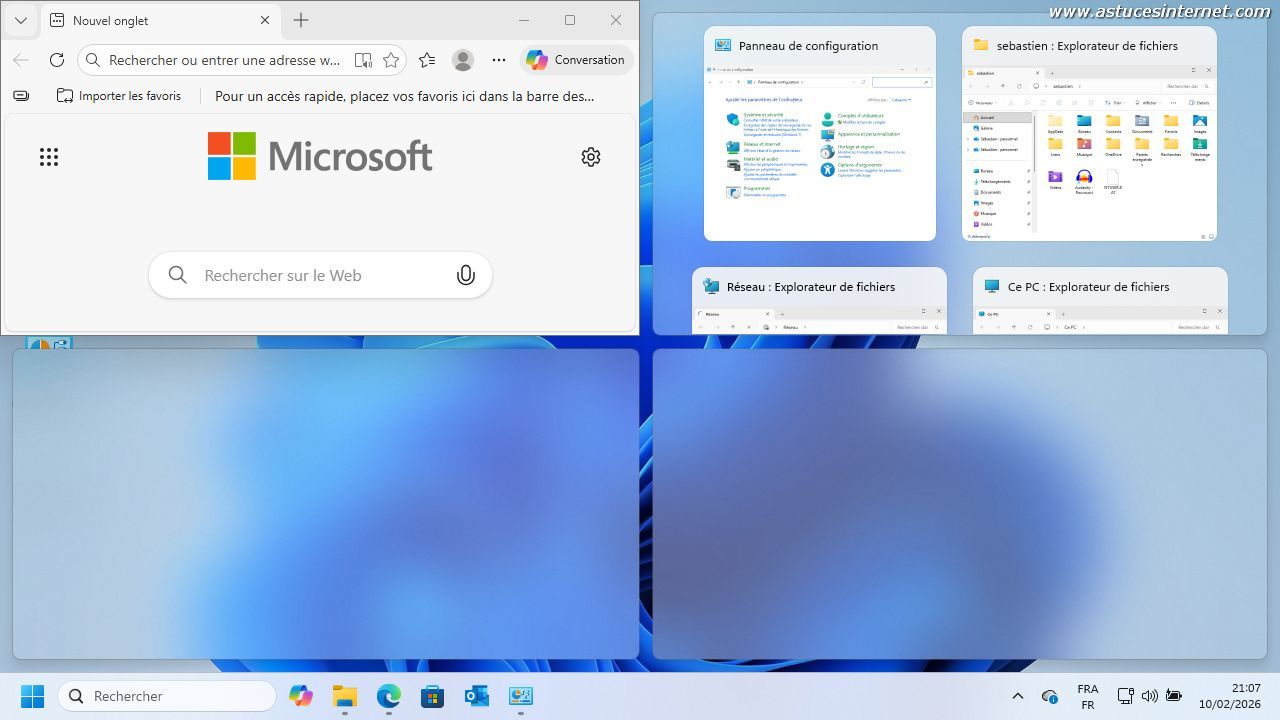Screen dimensions: 1280x720
Task: Select the Nouvel onglet tab
Action: click(x=150, y=20)
